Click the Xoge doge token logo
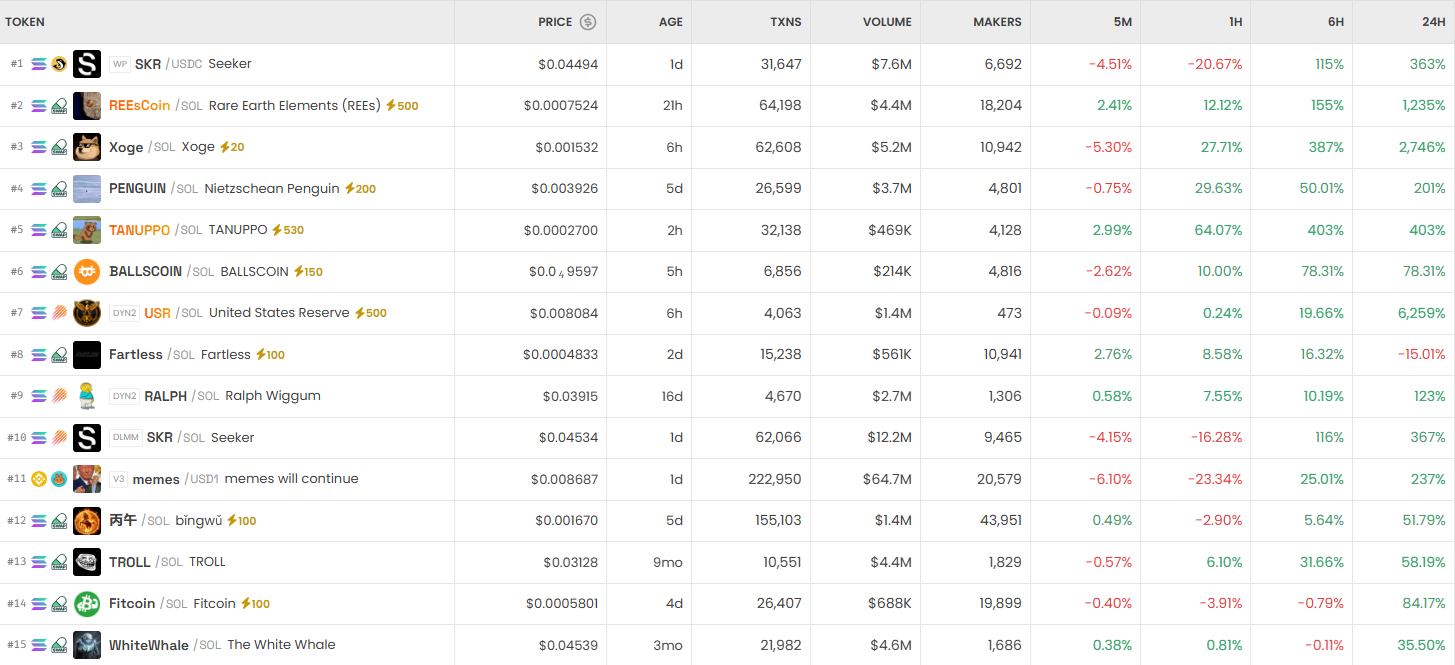This screenshot has width=1455, height=665. [x=87, y=147]
